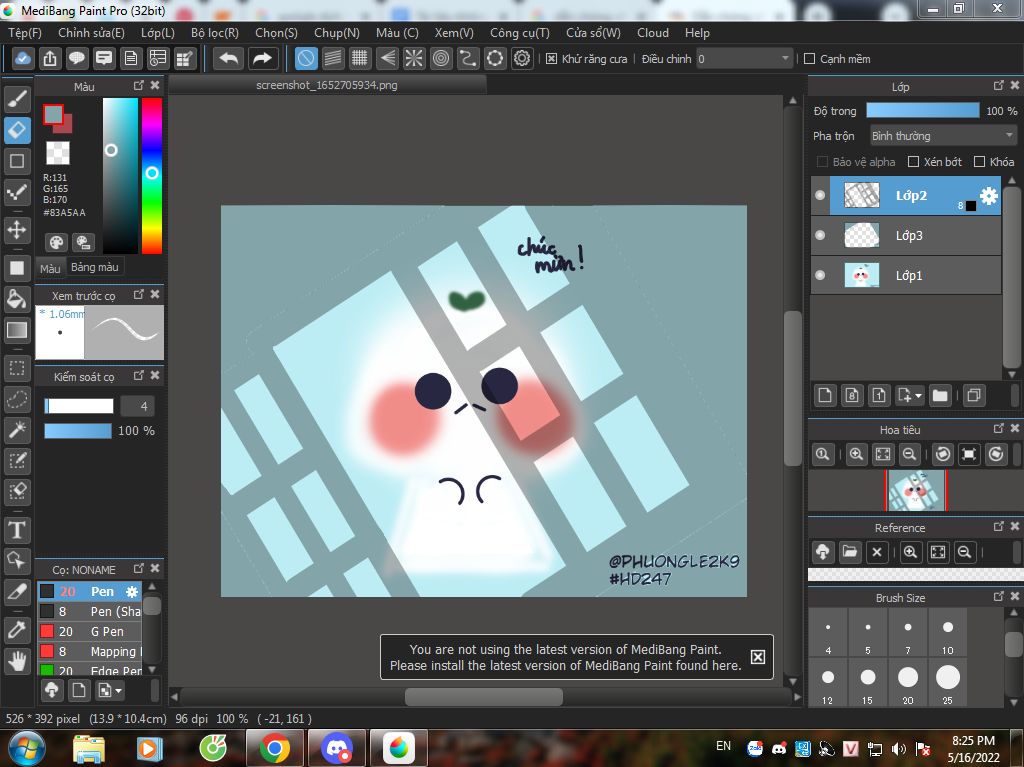Select the Move tool
This screenshot has height=767, width=1024.
coord(17,229)
